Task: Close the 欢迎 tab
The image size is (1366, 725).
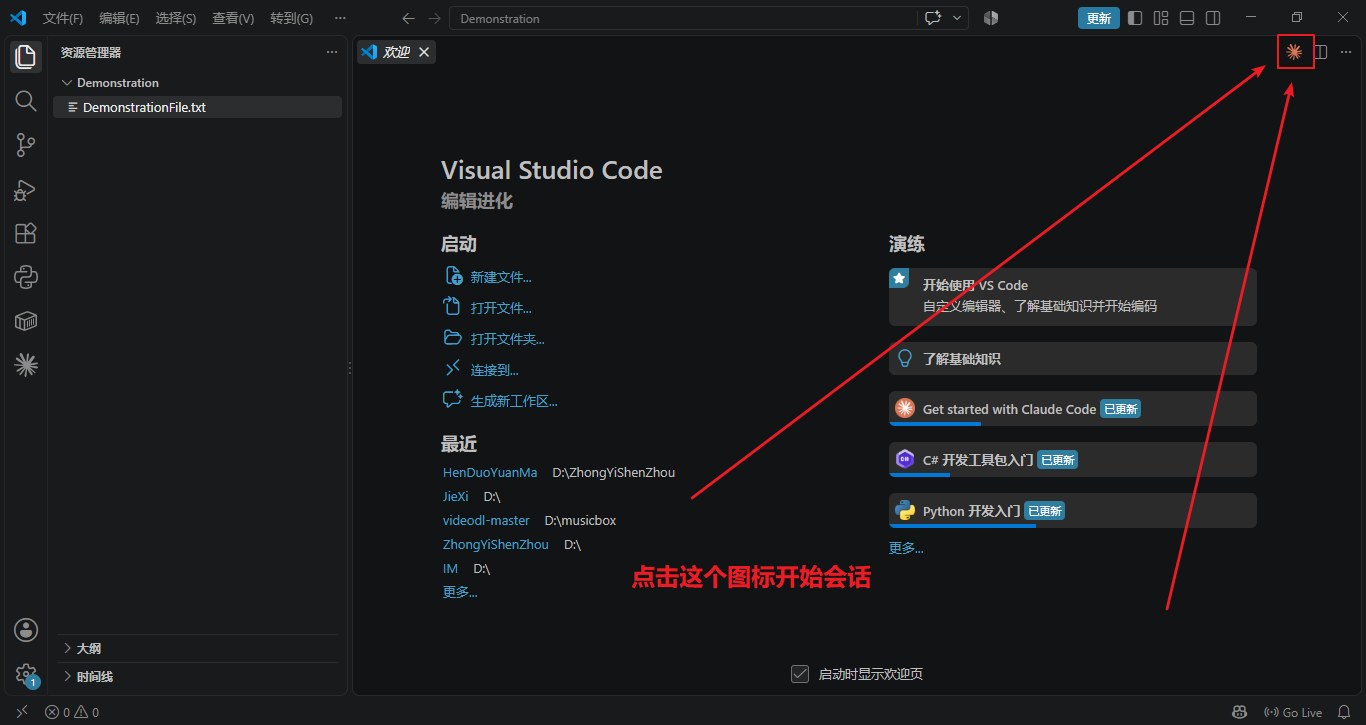Action: tap(424, 52)
